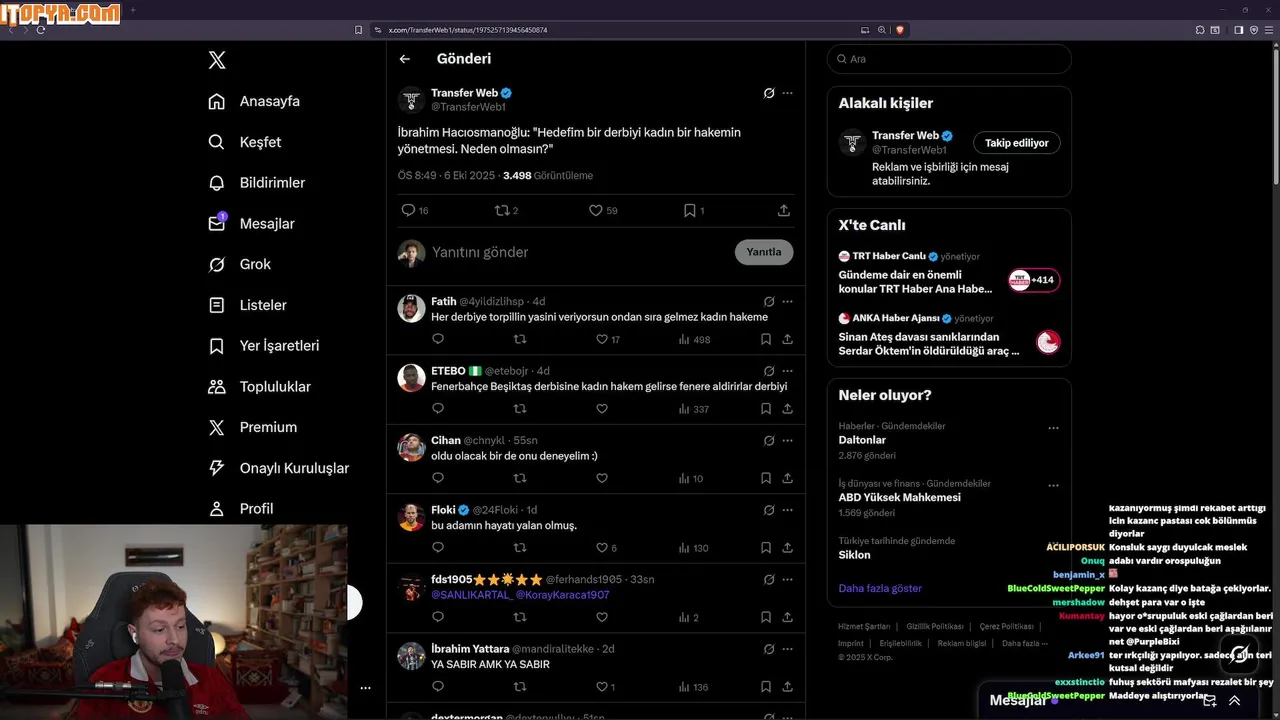Reply to Fatih's comment
Screen dimensions: 1280x720
click(x=438, y=339)
